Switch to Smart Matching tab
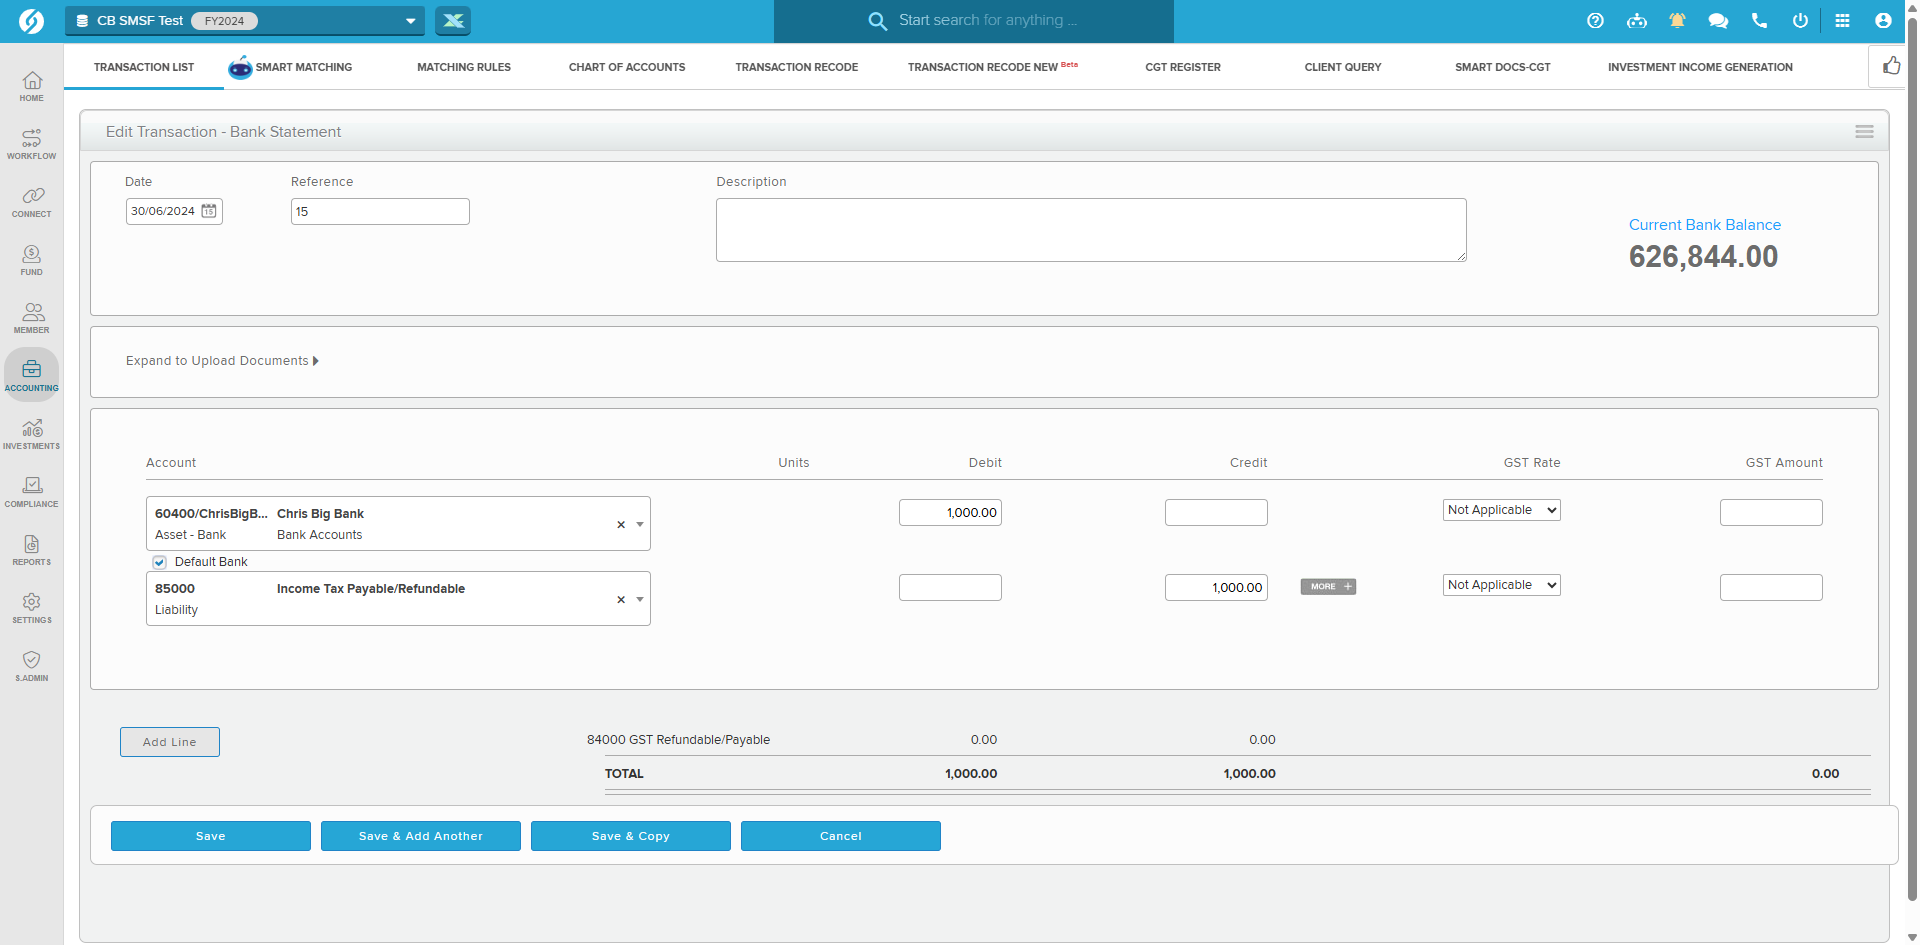The image size is (1920, 945). pyautogui.click(x=291, y=67)
